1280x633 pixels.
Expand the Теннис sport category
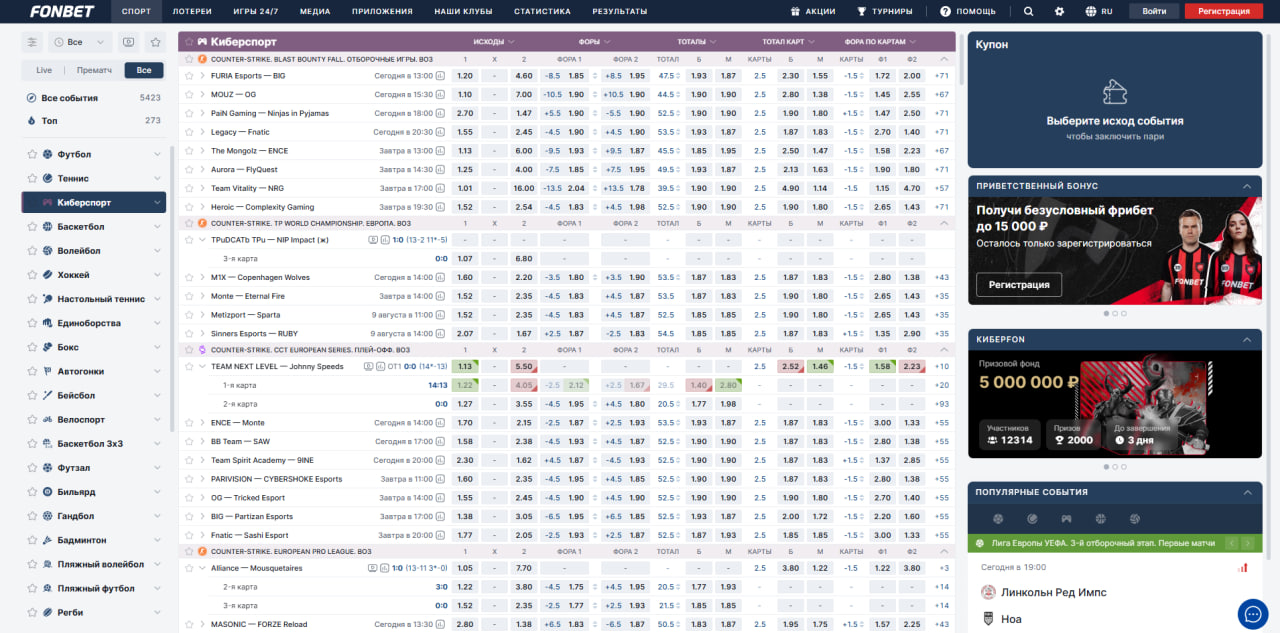pos(157,178)
